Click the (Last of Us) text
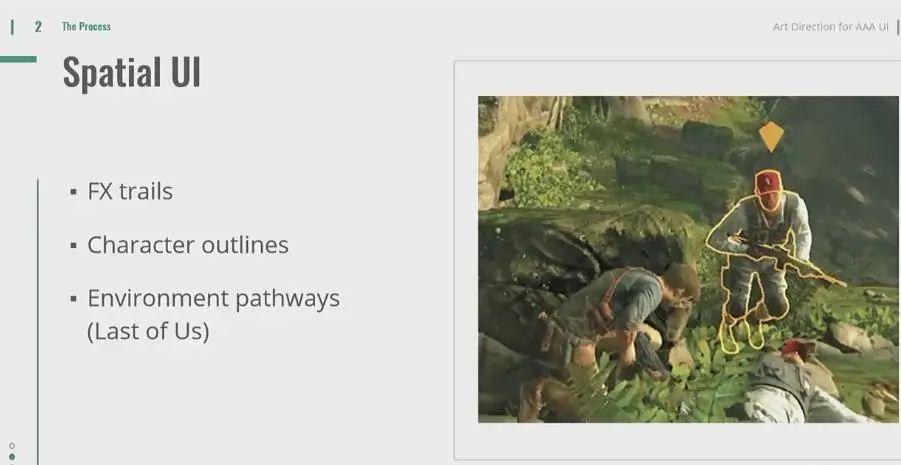 [x=148, y=332]
